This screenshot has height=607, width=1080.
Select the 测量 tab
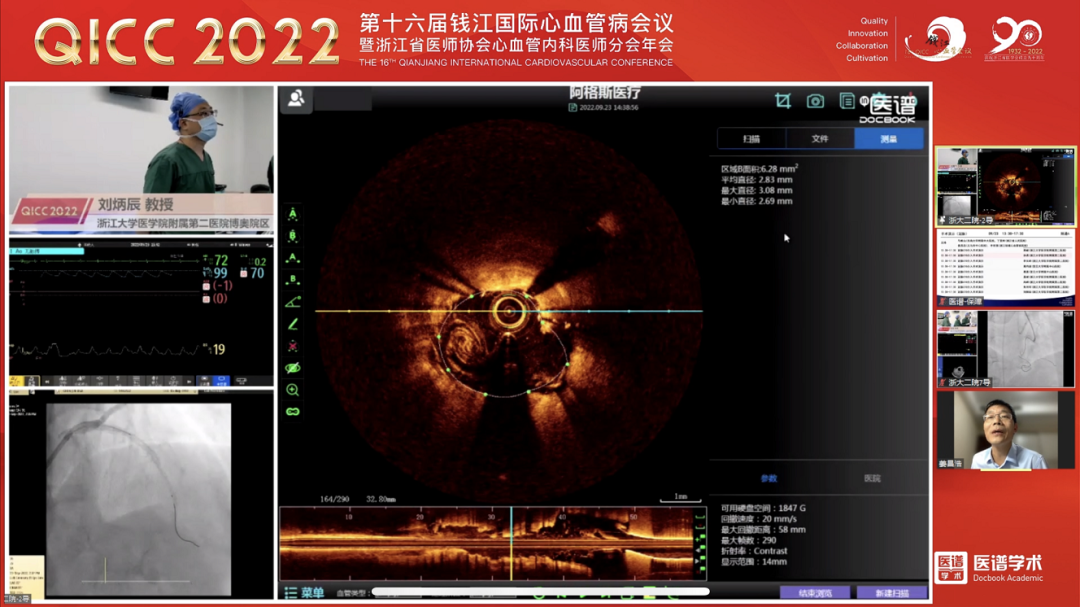point(888,139)
